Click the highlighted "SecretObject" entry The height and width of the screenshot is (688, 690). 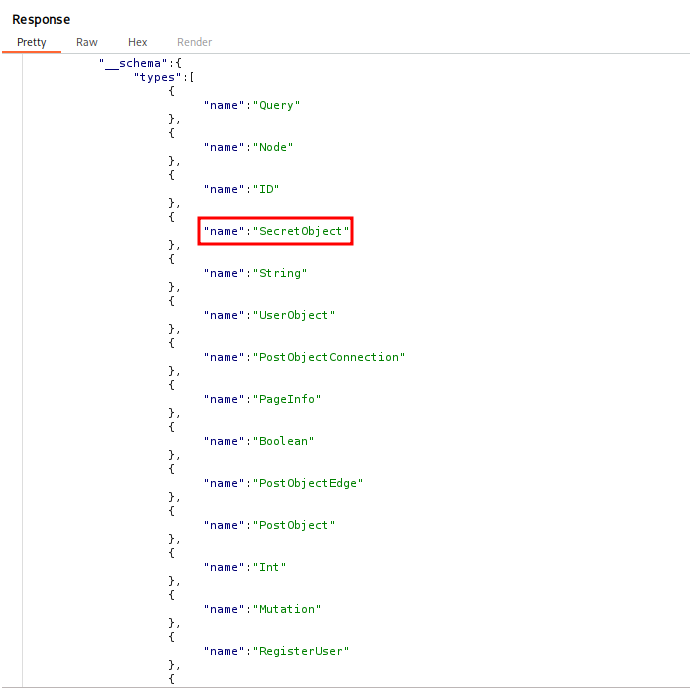(276, 231)
